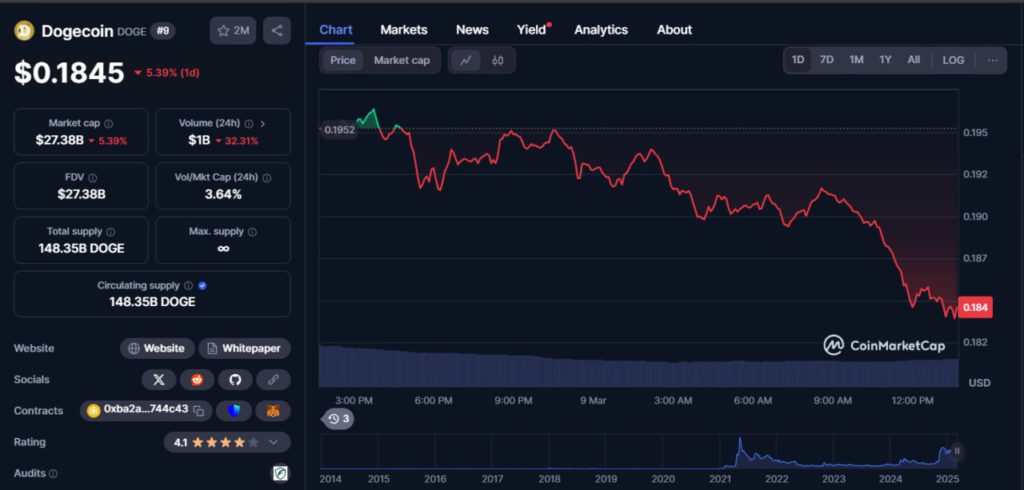Viewport: 1024px width, 490px height.
Task: Open the Yield tab
Action: (532, 29)
